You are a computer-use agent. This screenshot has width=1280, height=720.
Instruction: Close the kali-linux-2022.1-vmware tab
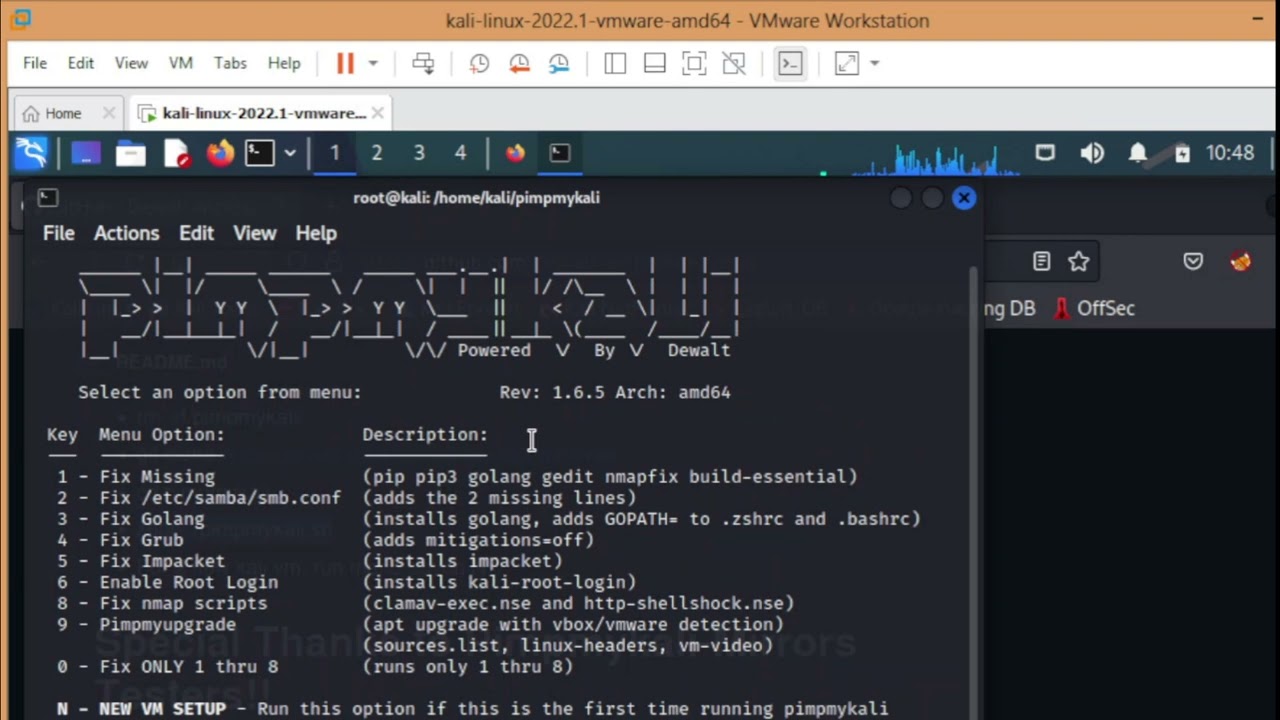(x=377, y=113)
